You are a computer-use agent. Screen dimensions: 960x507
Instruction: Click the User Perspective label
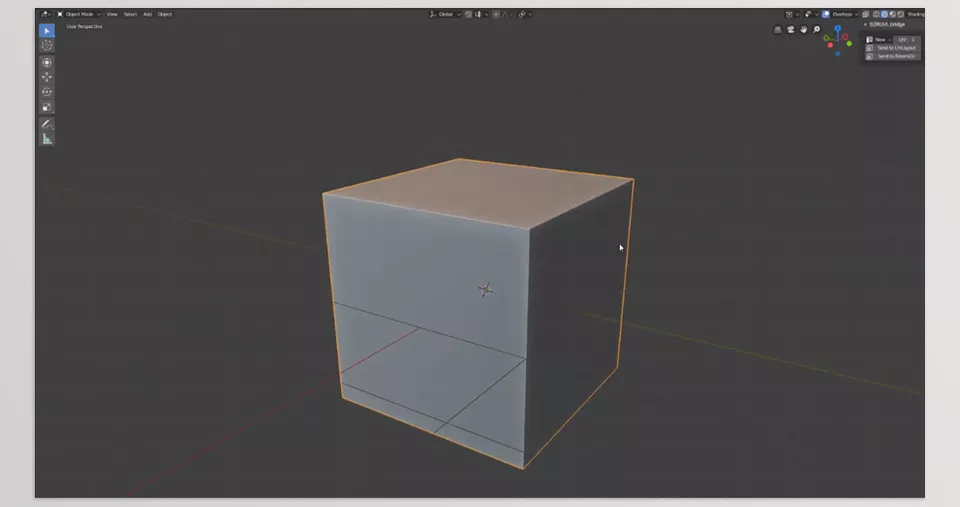click(x=84, y=26)
